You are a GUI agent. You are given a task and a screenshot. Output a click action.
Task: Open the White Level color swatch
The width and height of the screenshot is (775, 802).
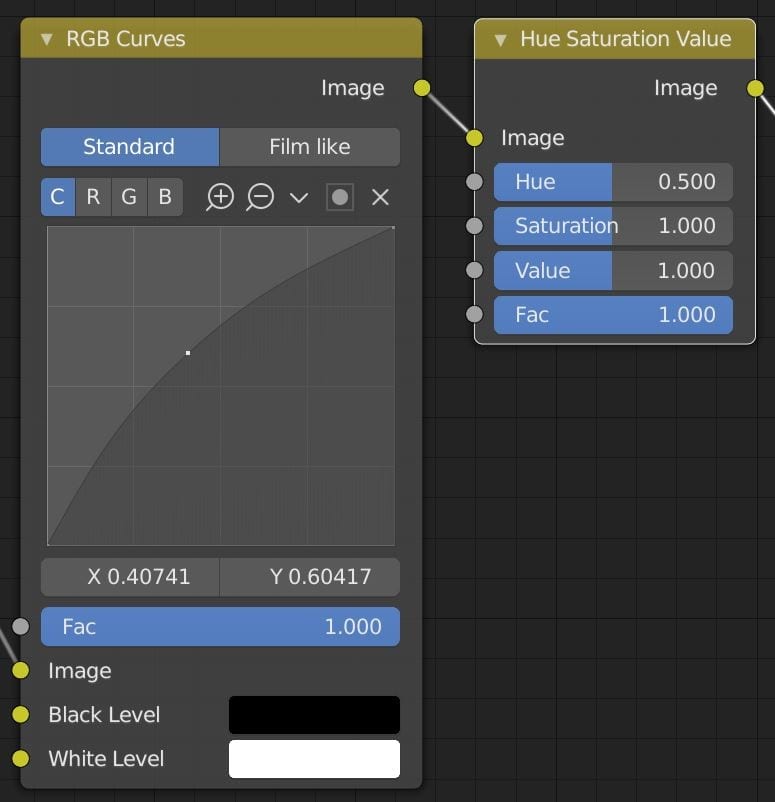[314, 759]
